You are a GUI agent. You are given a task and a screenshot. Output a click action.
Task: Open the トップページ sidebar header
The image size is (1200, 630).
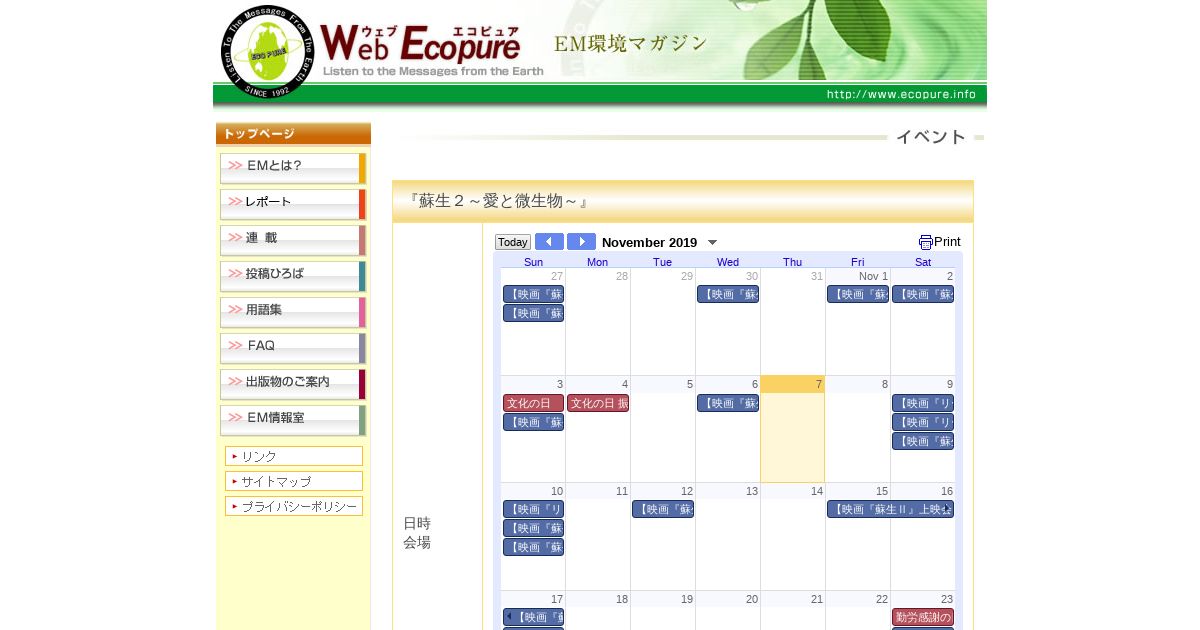(293, 134)
